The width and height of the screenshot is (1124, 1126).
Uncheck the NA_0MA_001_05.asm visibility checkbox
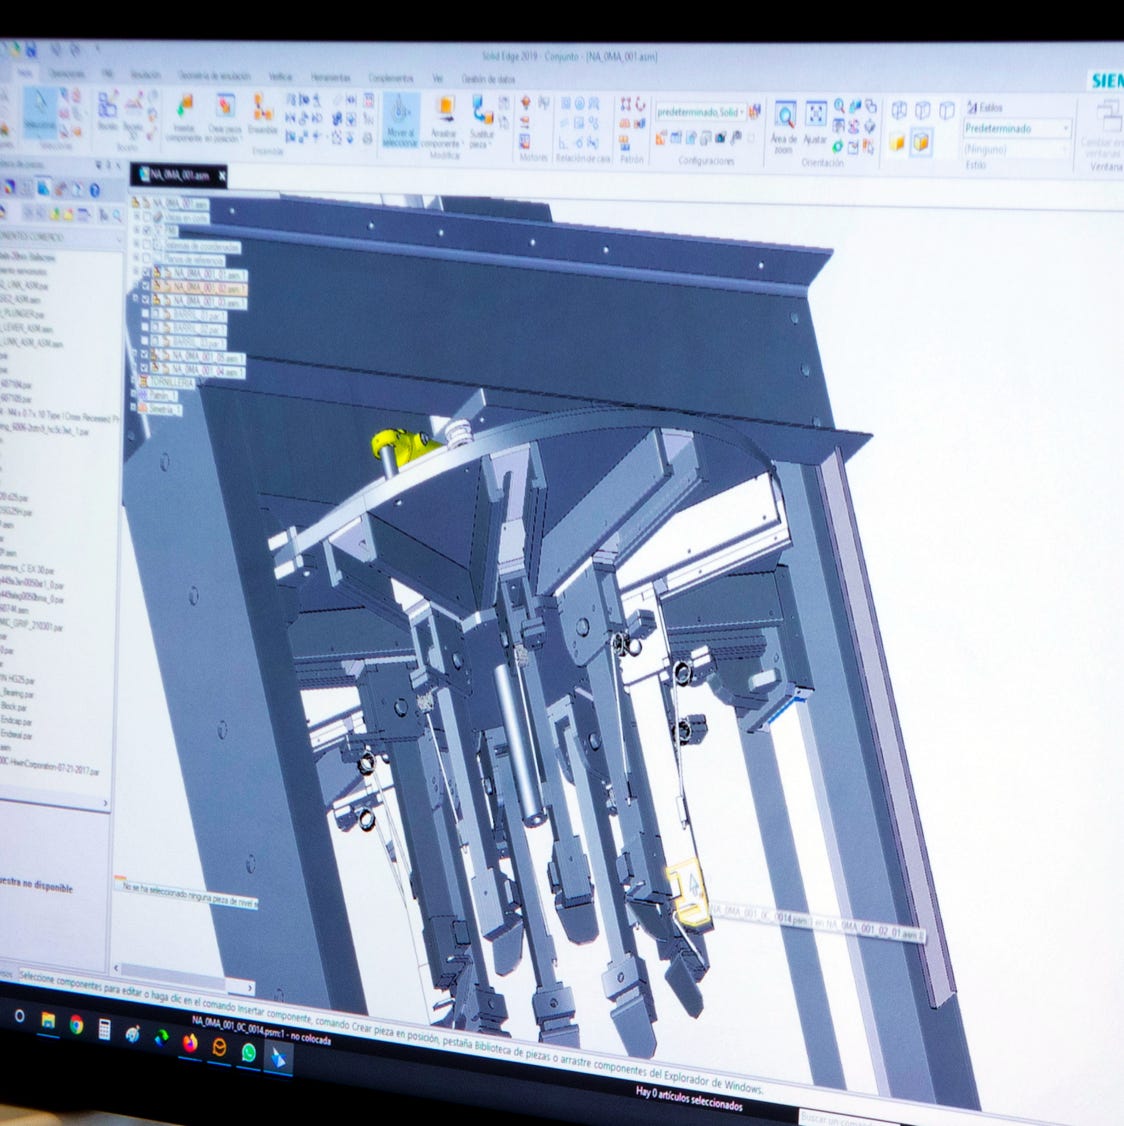coord(147,356)
